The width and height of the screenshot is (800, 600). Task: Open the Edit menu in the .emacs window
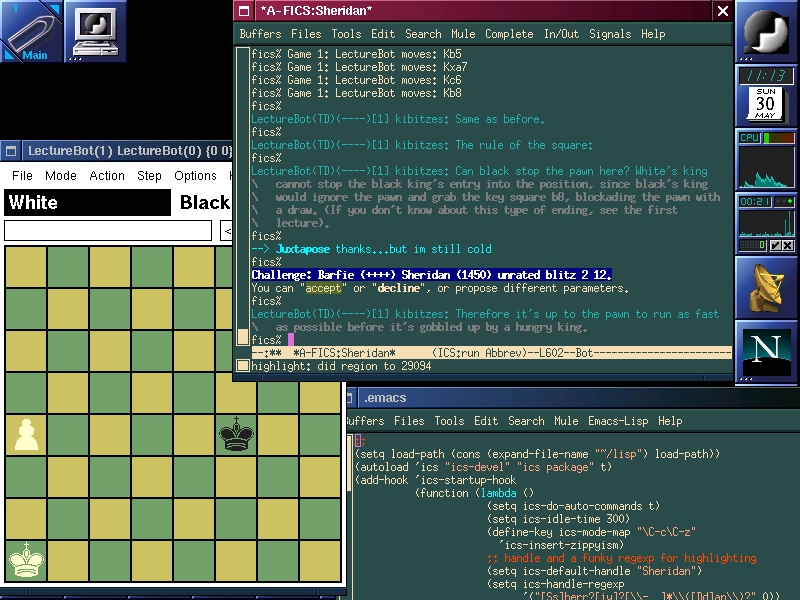486,421
